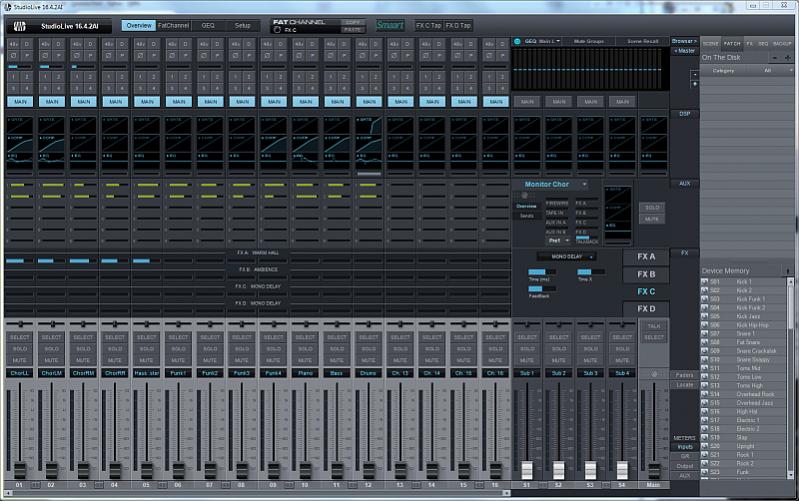Click the patch icon beside Kick 1
This screenshot has height=501, width=799.
pos(705,282)
